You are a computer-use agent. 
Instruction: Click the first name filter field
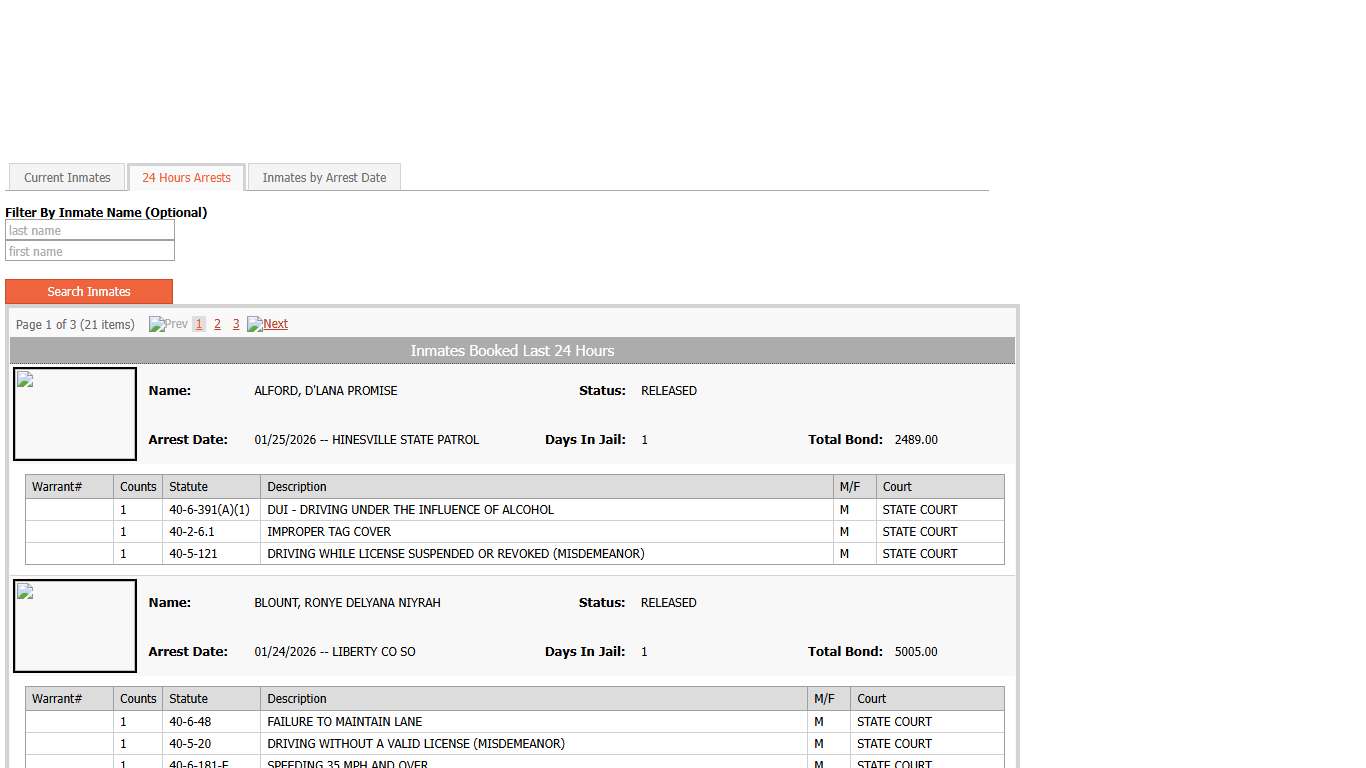pyautogui.click(x=90, y=252)
